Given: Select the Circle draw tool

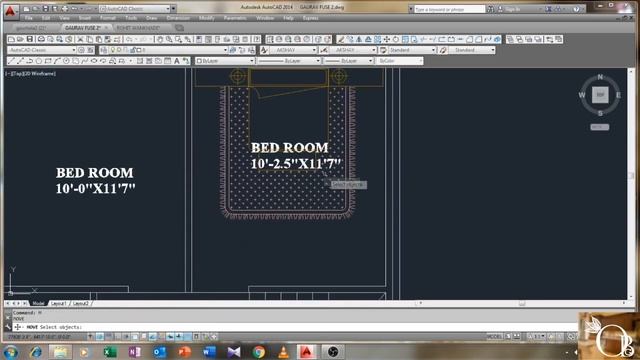Looking at the screenshot, I should [66, 61].
